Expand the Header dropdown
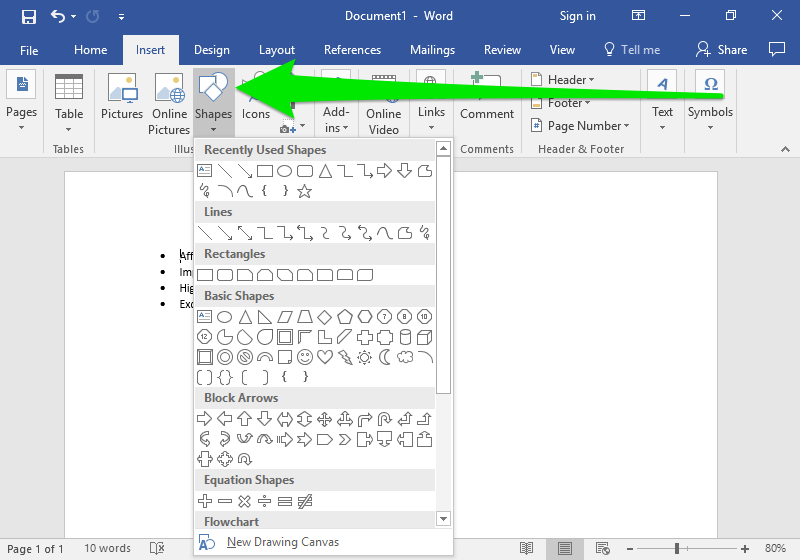This screenshot has width=800, height=560. coord(570,80)
